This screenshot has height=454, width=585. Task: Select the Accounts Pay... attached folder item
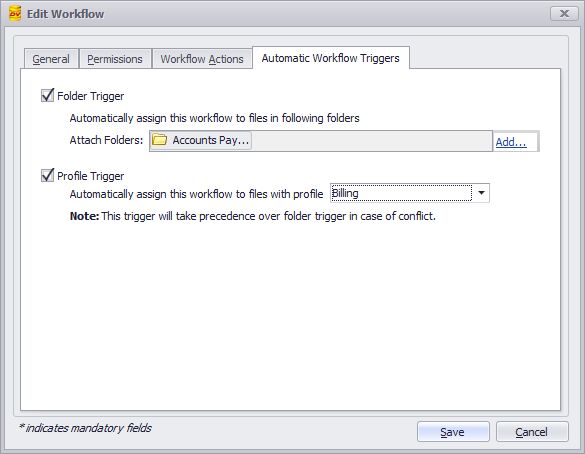pos(201,140)
